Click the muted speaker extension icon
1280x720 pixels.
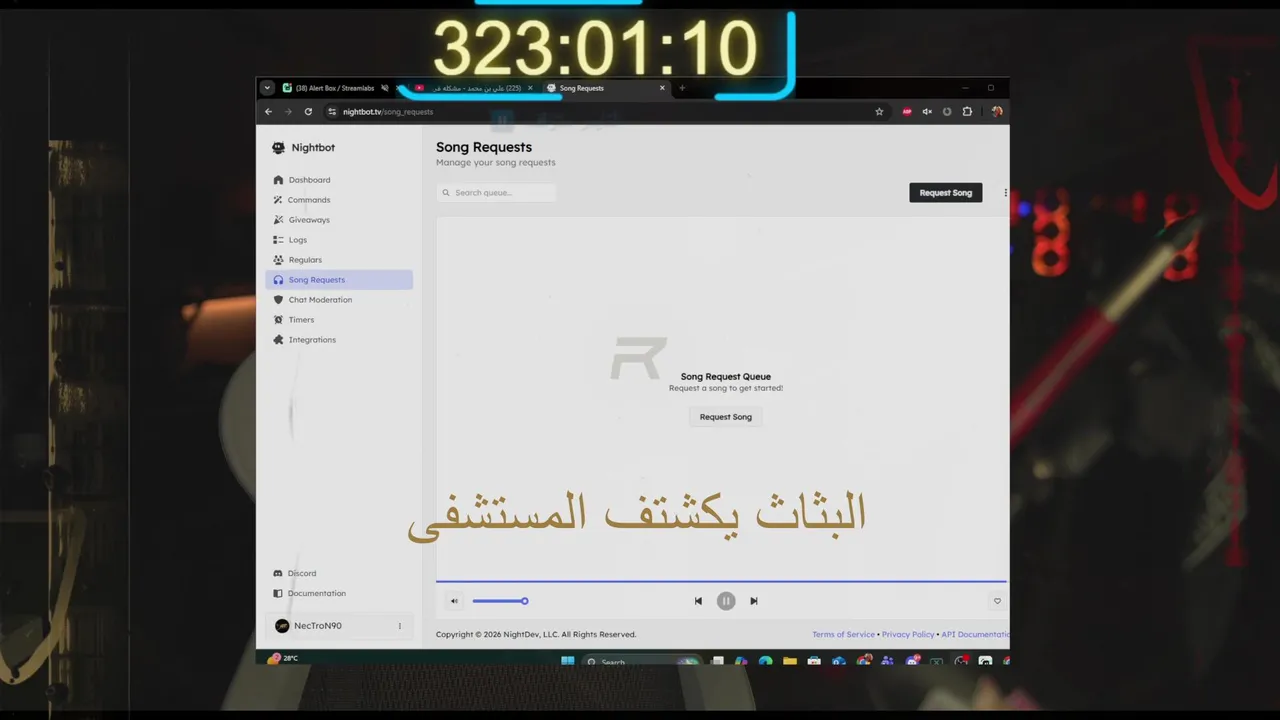(927, 112)
